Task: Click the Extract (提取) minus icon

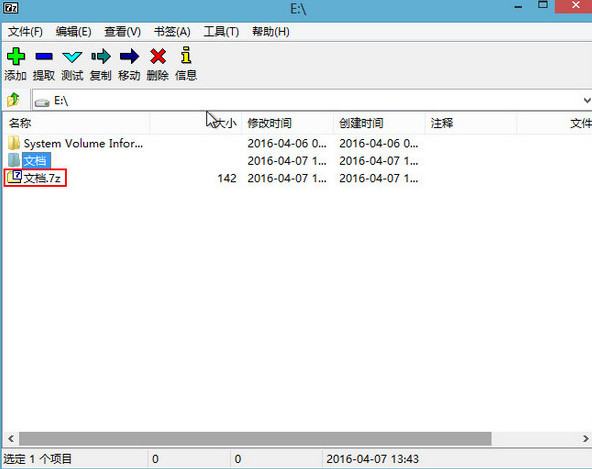Action: (44, 57)
